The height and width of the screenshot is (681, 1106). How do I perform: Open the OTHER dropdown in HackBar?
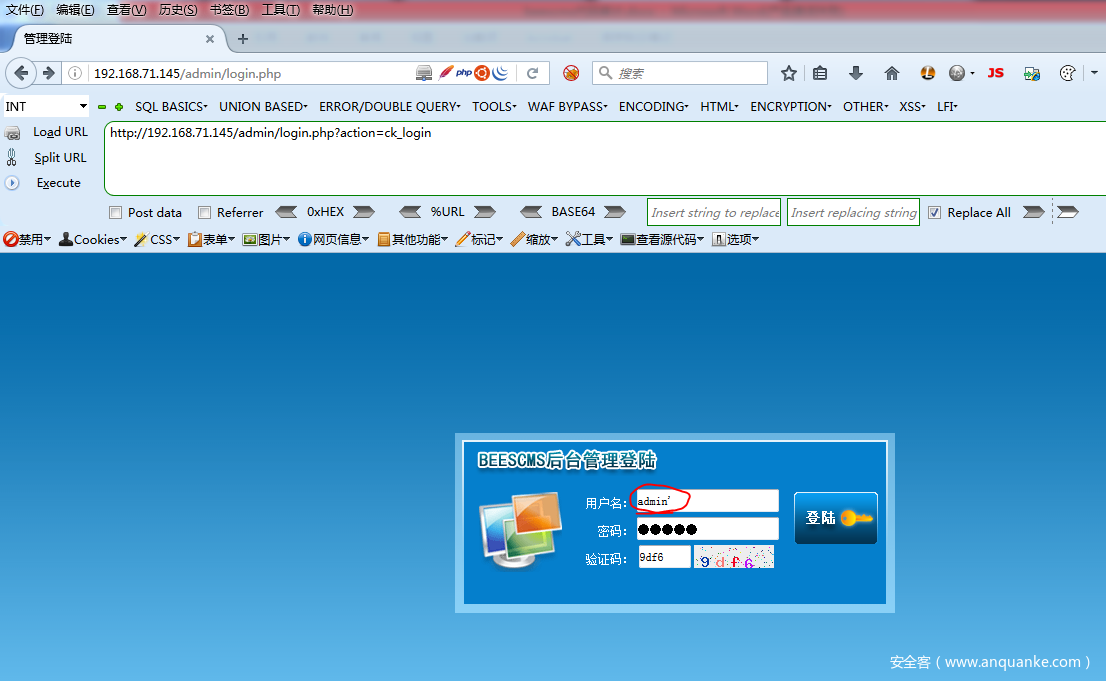click(x=865, y=107)
